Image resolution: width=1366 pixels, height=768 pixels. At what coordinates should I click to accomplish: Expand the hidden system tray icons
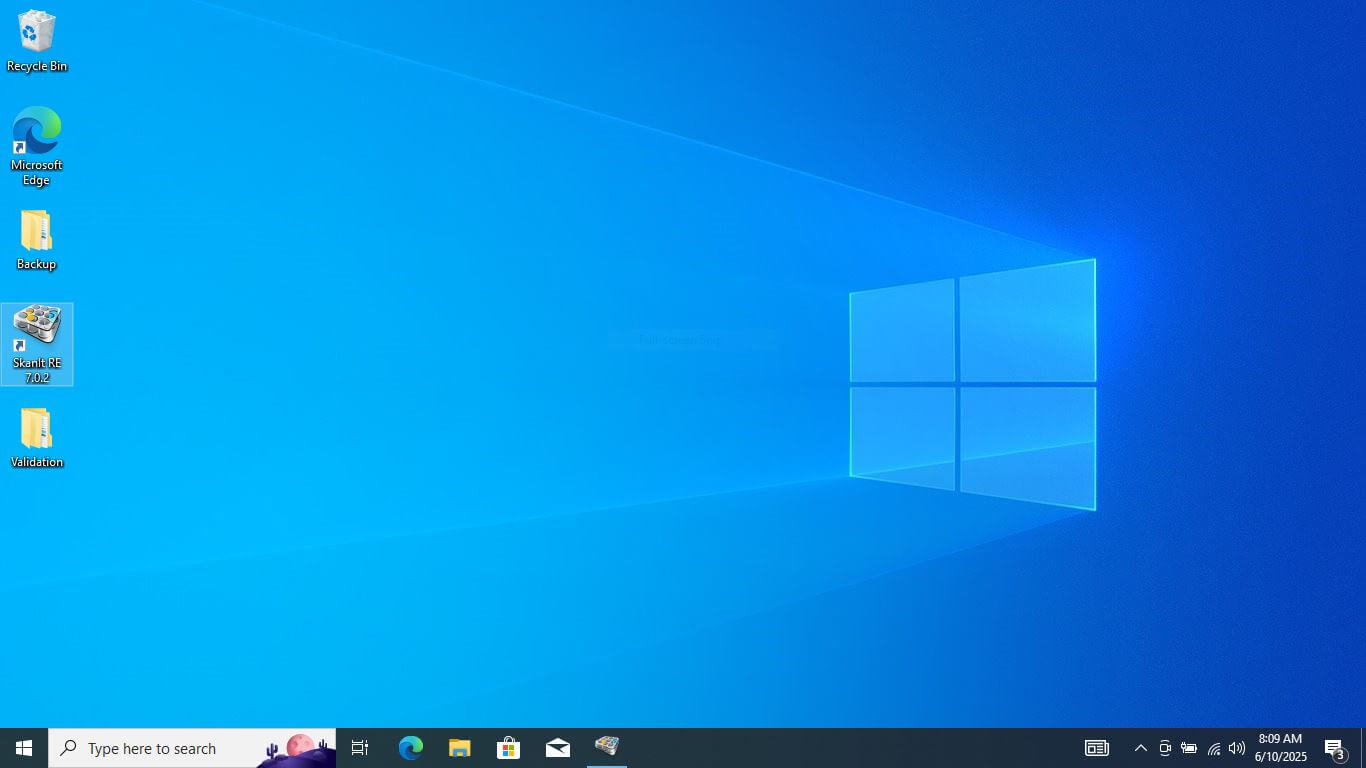(1140, 748)
